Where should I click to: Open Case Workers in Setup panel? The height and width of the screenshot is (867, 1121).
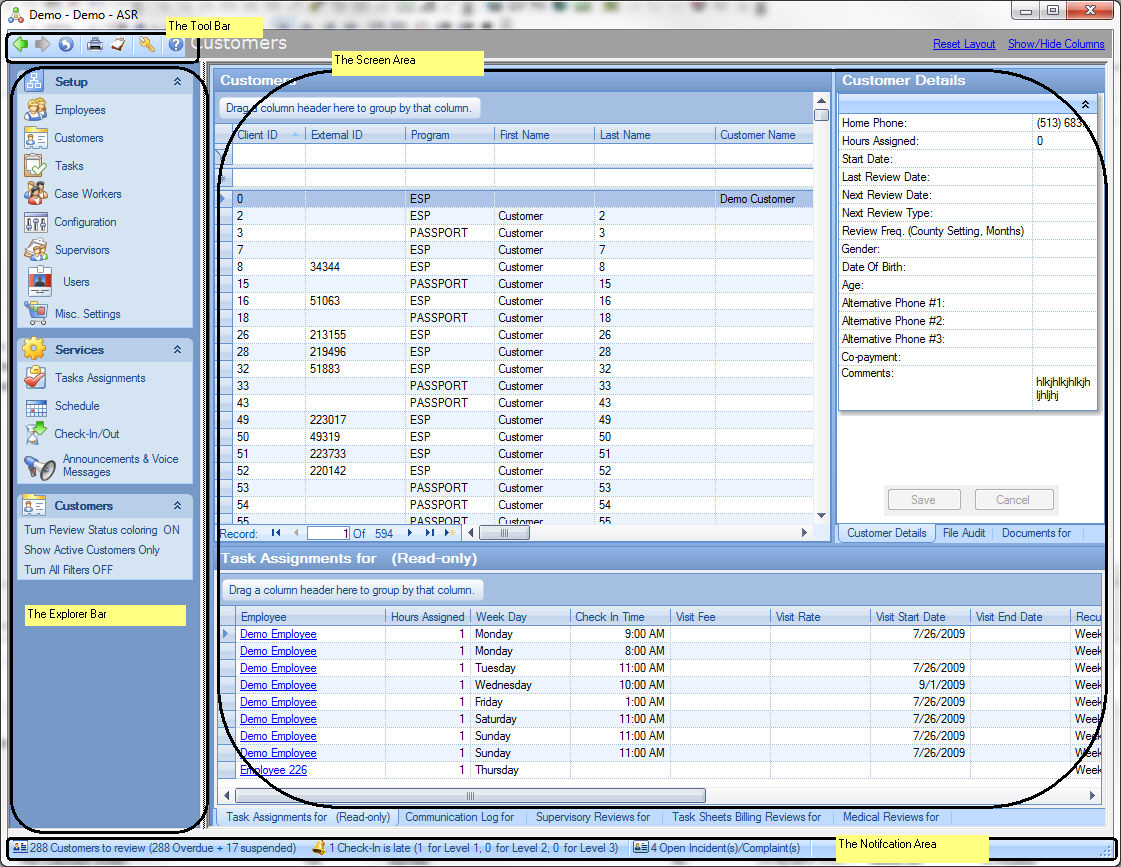pyautogui.click(x=87, y=194)
